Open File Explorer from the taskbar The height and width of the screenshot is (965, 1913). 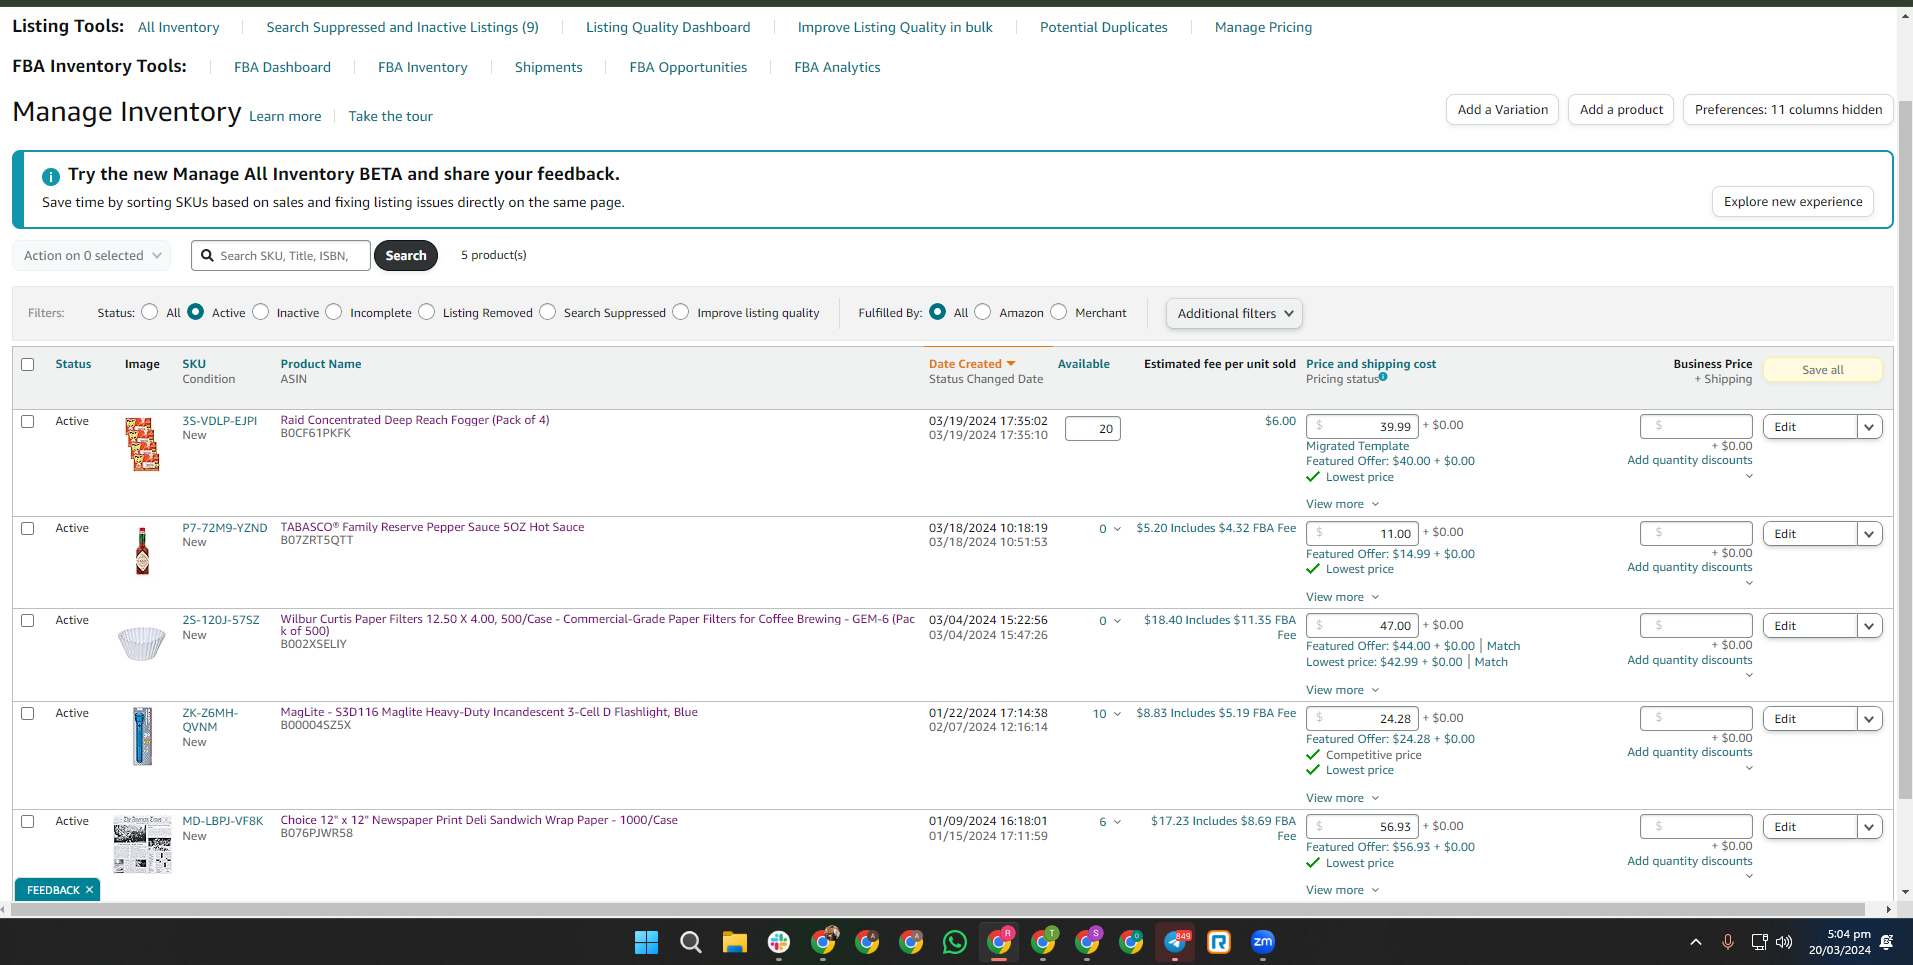[735, 942]
